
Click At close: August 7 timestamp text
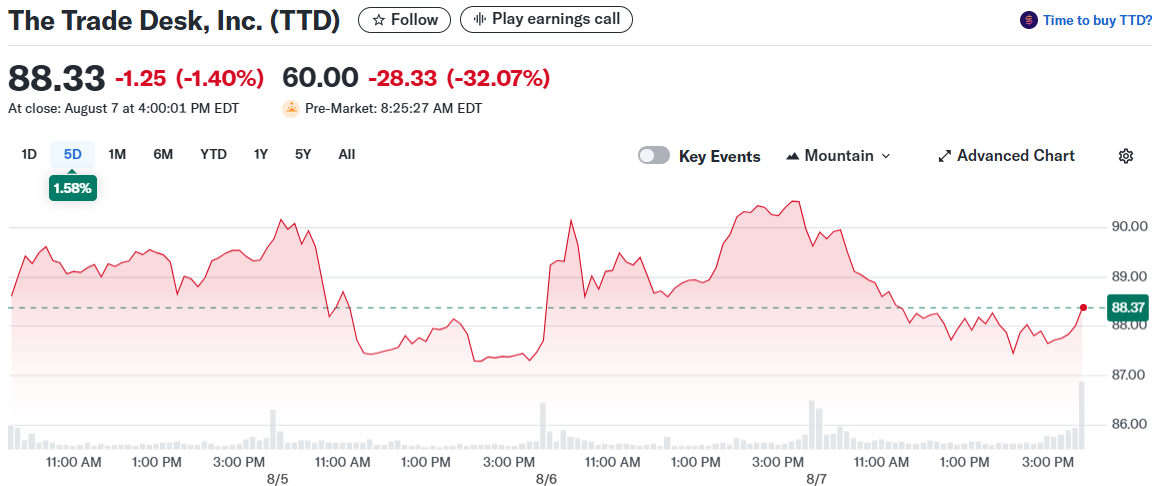point(123,108)
